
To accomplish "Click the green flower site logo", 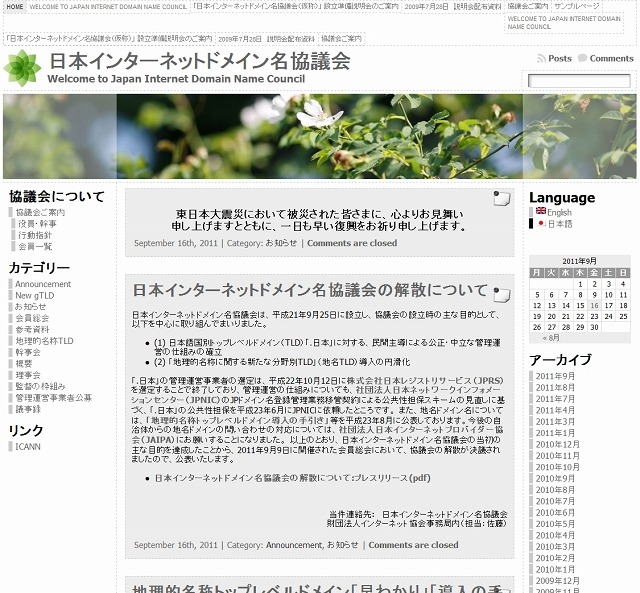I will coord(22,68).
